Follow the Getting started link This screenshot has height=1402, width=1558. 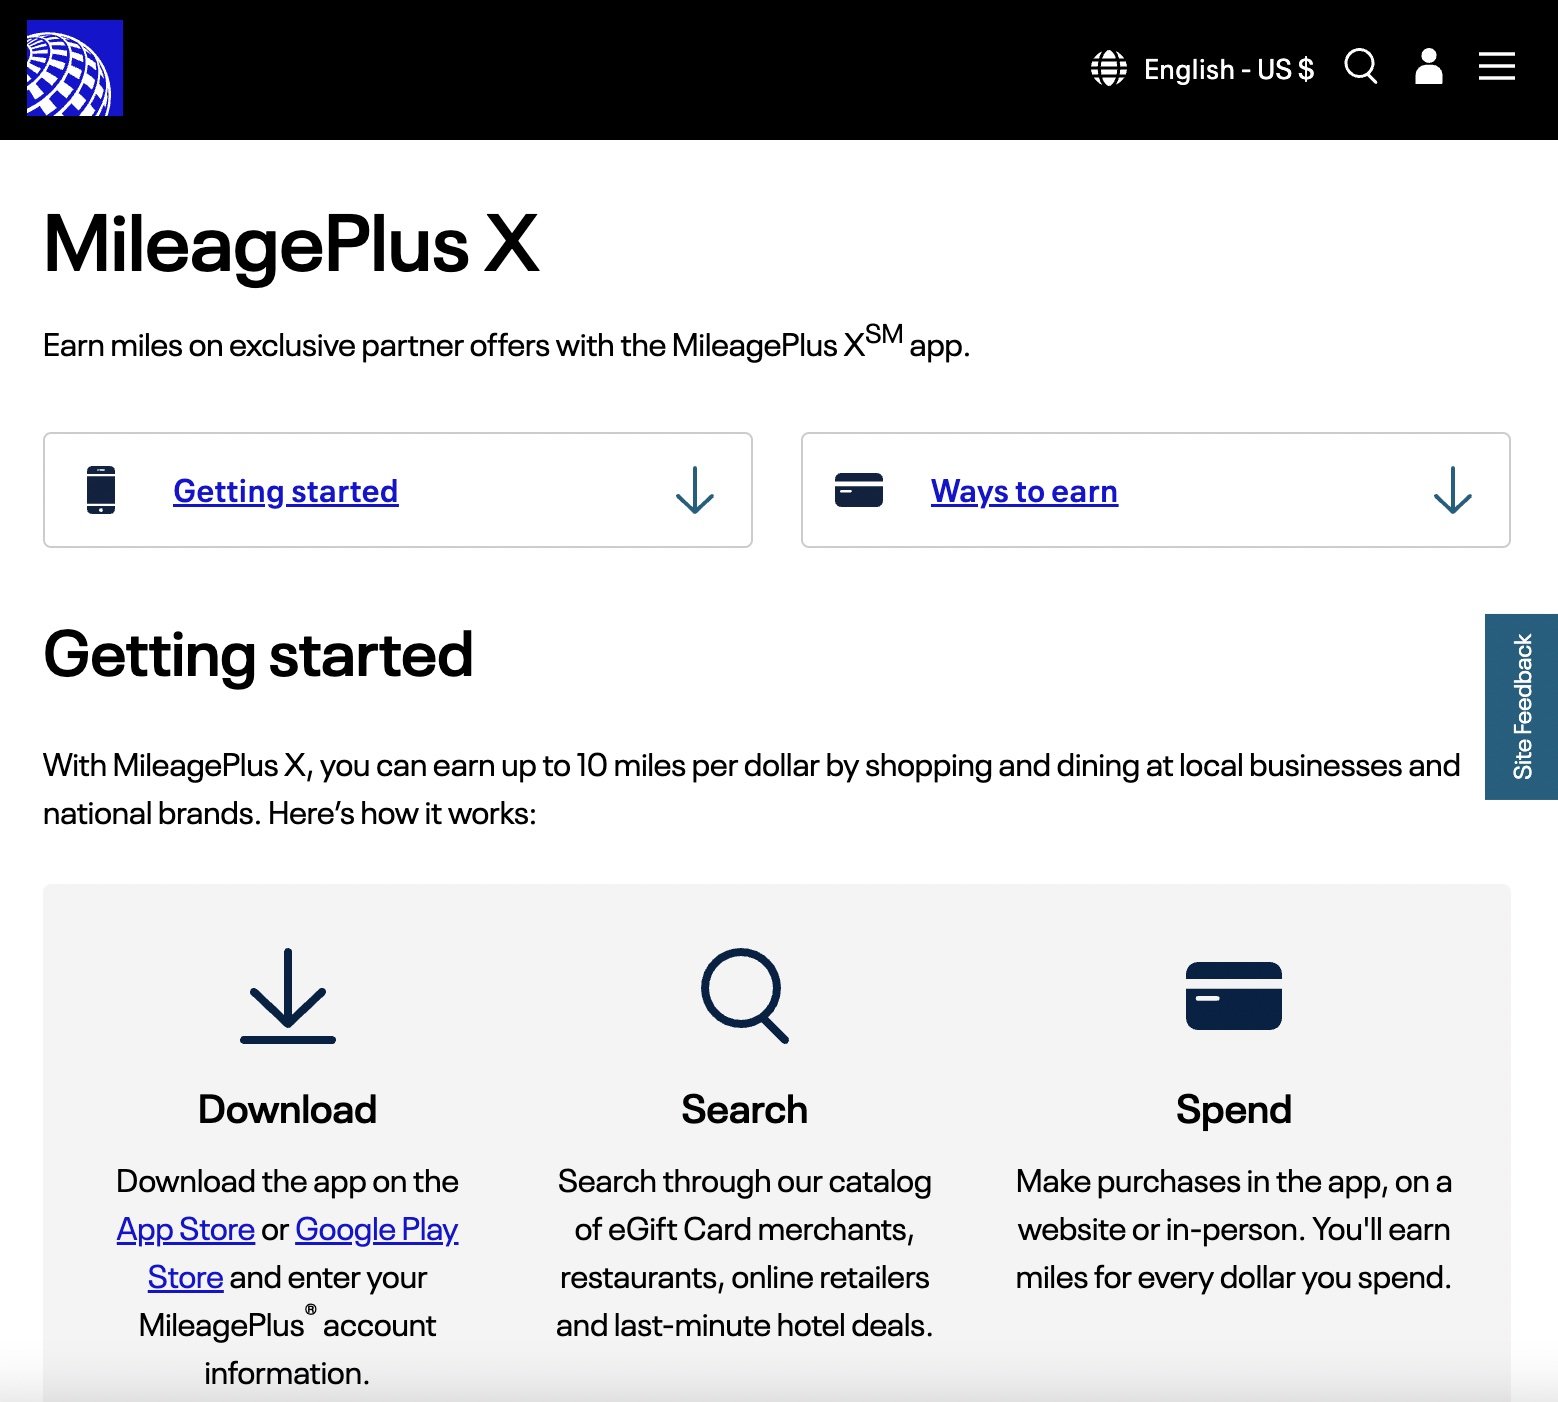pyautogui.click(x=286, y=491)
